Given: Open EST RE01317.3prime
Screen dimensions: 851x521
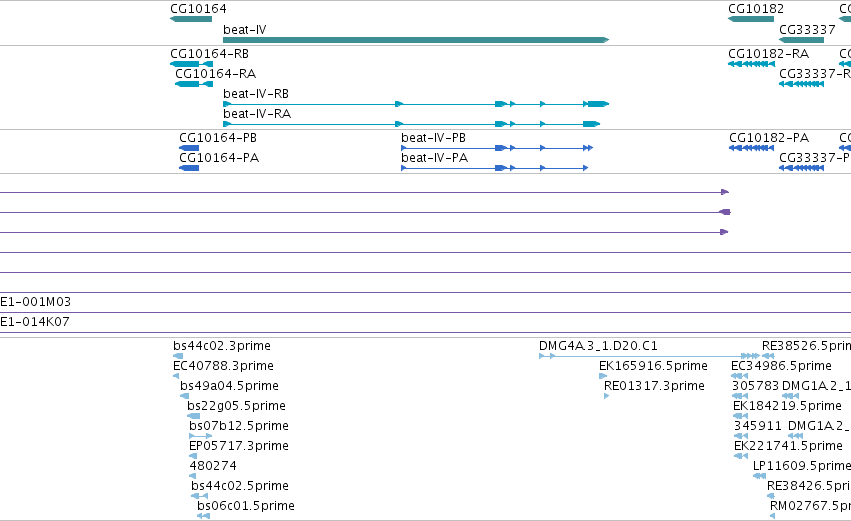Looking at the screenshot, I should click(x=654, y=386).
